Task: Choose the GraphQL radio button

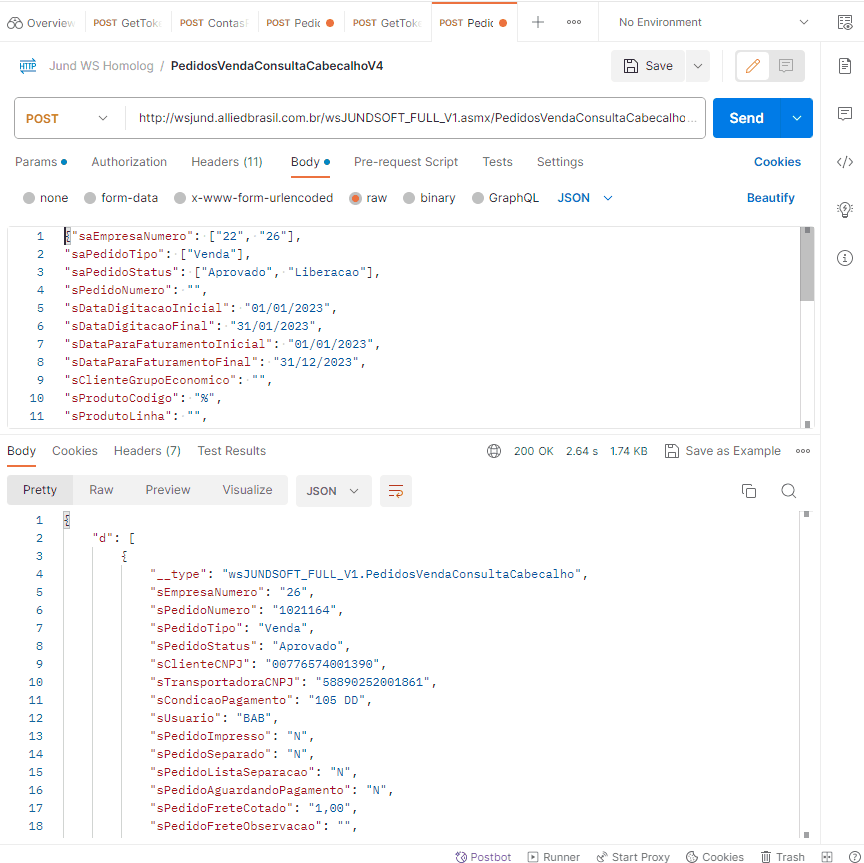Action: coord(478,198)
